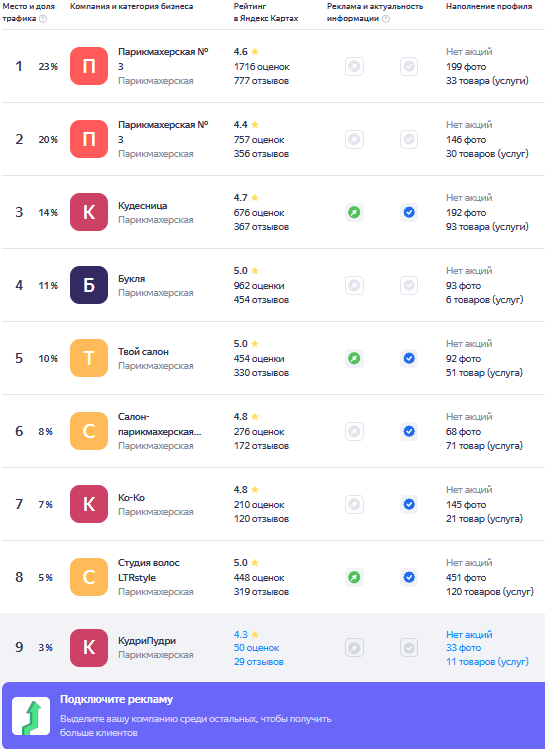Image resolution: width=545 pixels, height=749 pixels.
Task: Click the help icon beside Реклама и актуальность информации
Action: 386,19
